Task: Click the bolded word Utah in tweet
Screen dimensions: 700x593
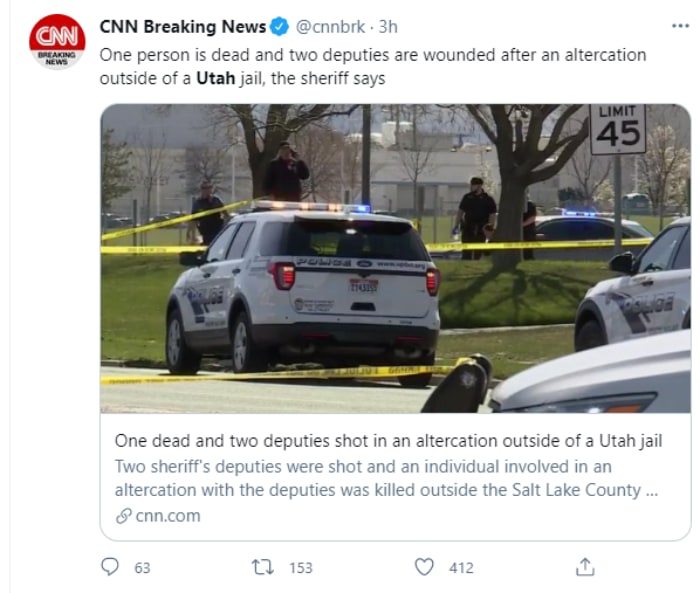Action: [x=216, y=79]
